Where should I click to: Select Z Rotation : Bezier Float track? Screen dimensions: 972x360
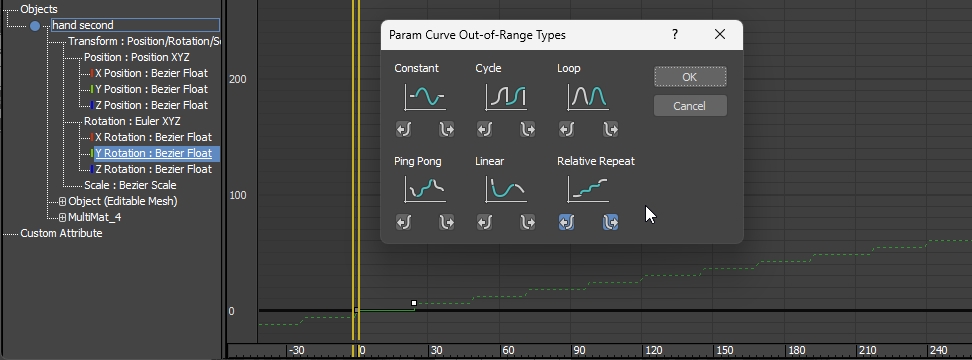[153, 169]
